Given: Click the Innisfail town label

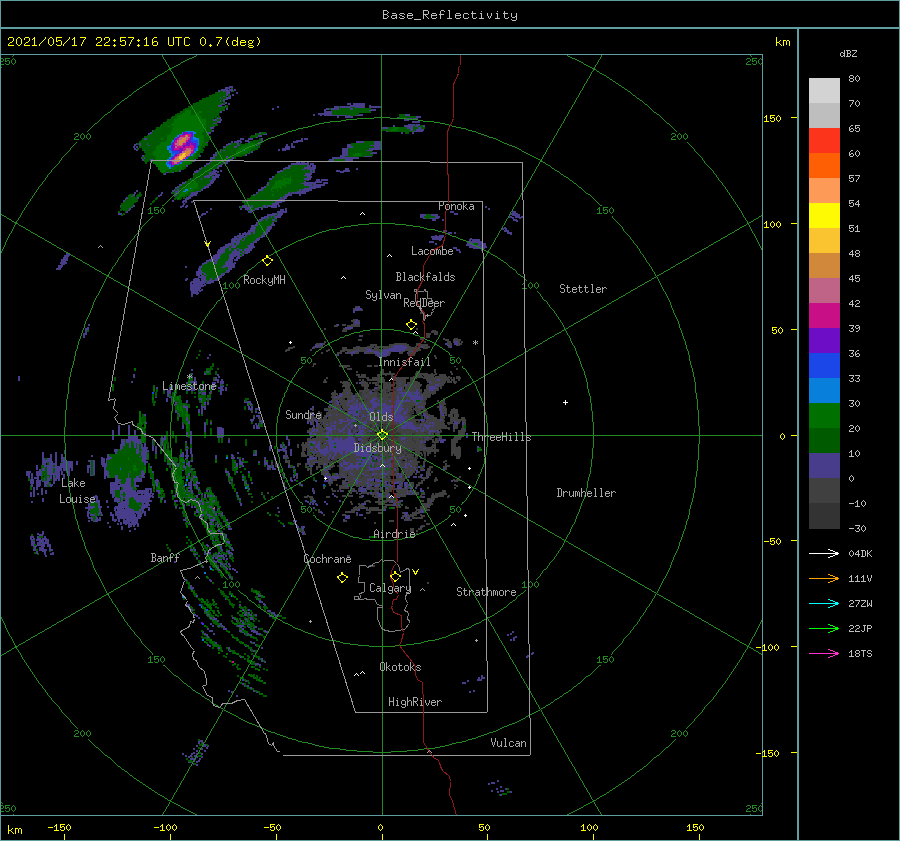Looking at the screenshot, I should click(x=405, y=362).
